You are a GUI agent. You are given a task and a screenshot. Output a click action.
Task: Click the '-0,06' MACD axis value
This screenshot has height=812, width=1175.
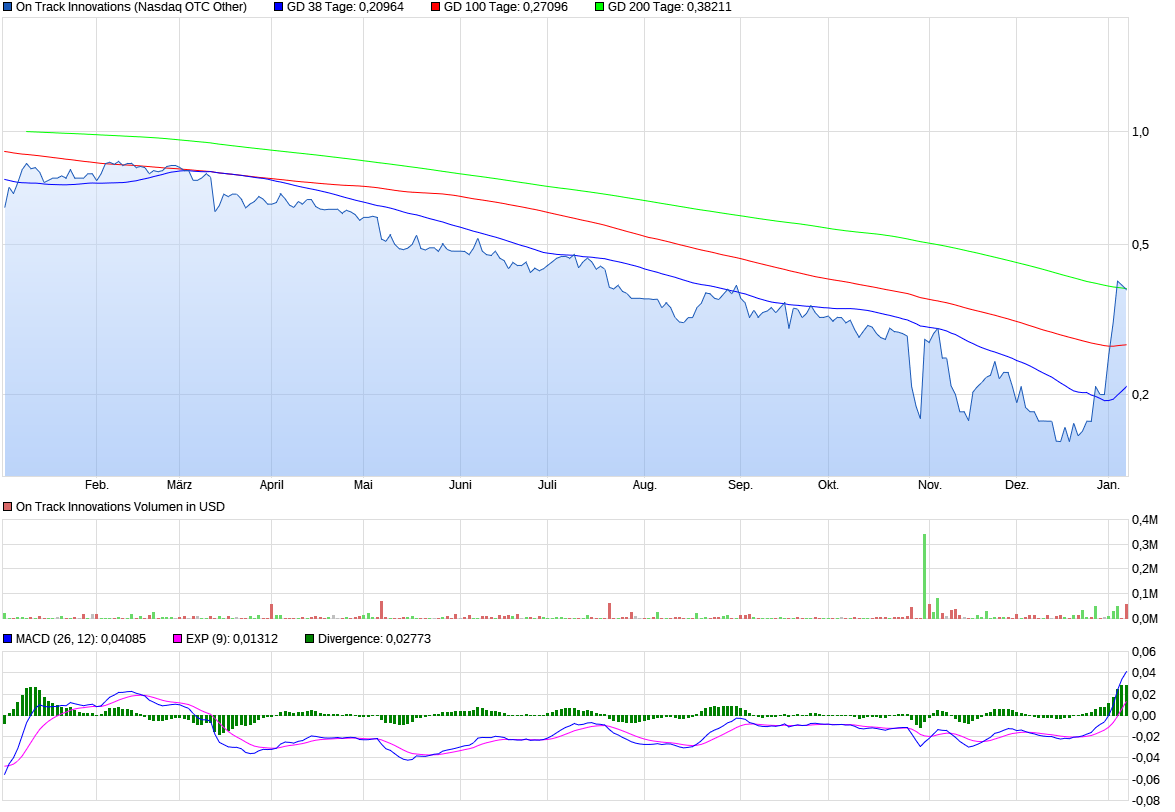[x=1144, y=780]
